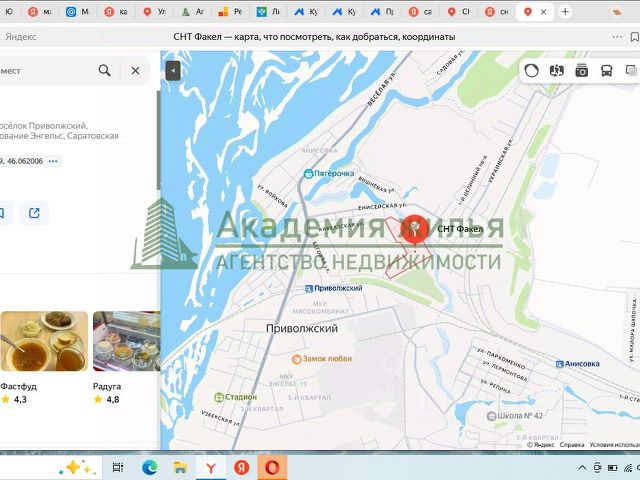Open the map layers icon
This screenshot has height=480, width=640.
pyautogui.click(x=631, y=71)
